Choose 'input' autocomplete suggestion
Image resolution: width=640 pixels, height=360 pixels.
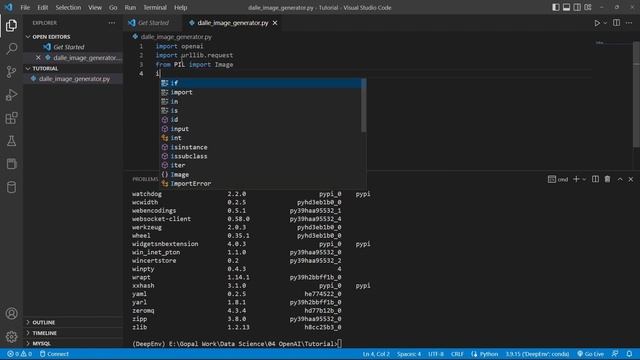click(260, 129)
